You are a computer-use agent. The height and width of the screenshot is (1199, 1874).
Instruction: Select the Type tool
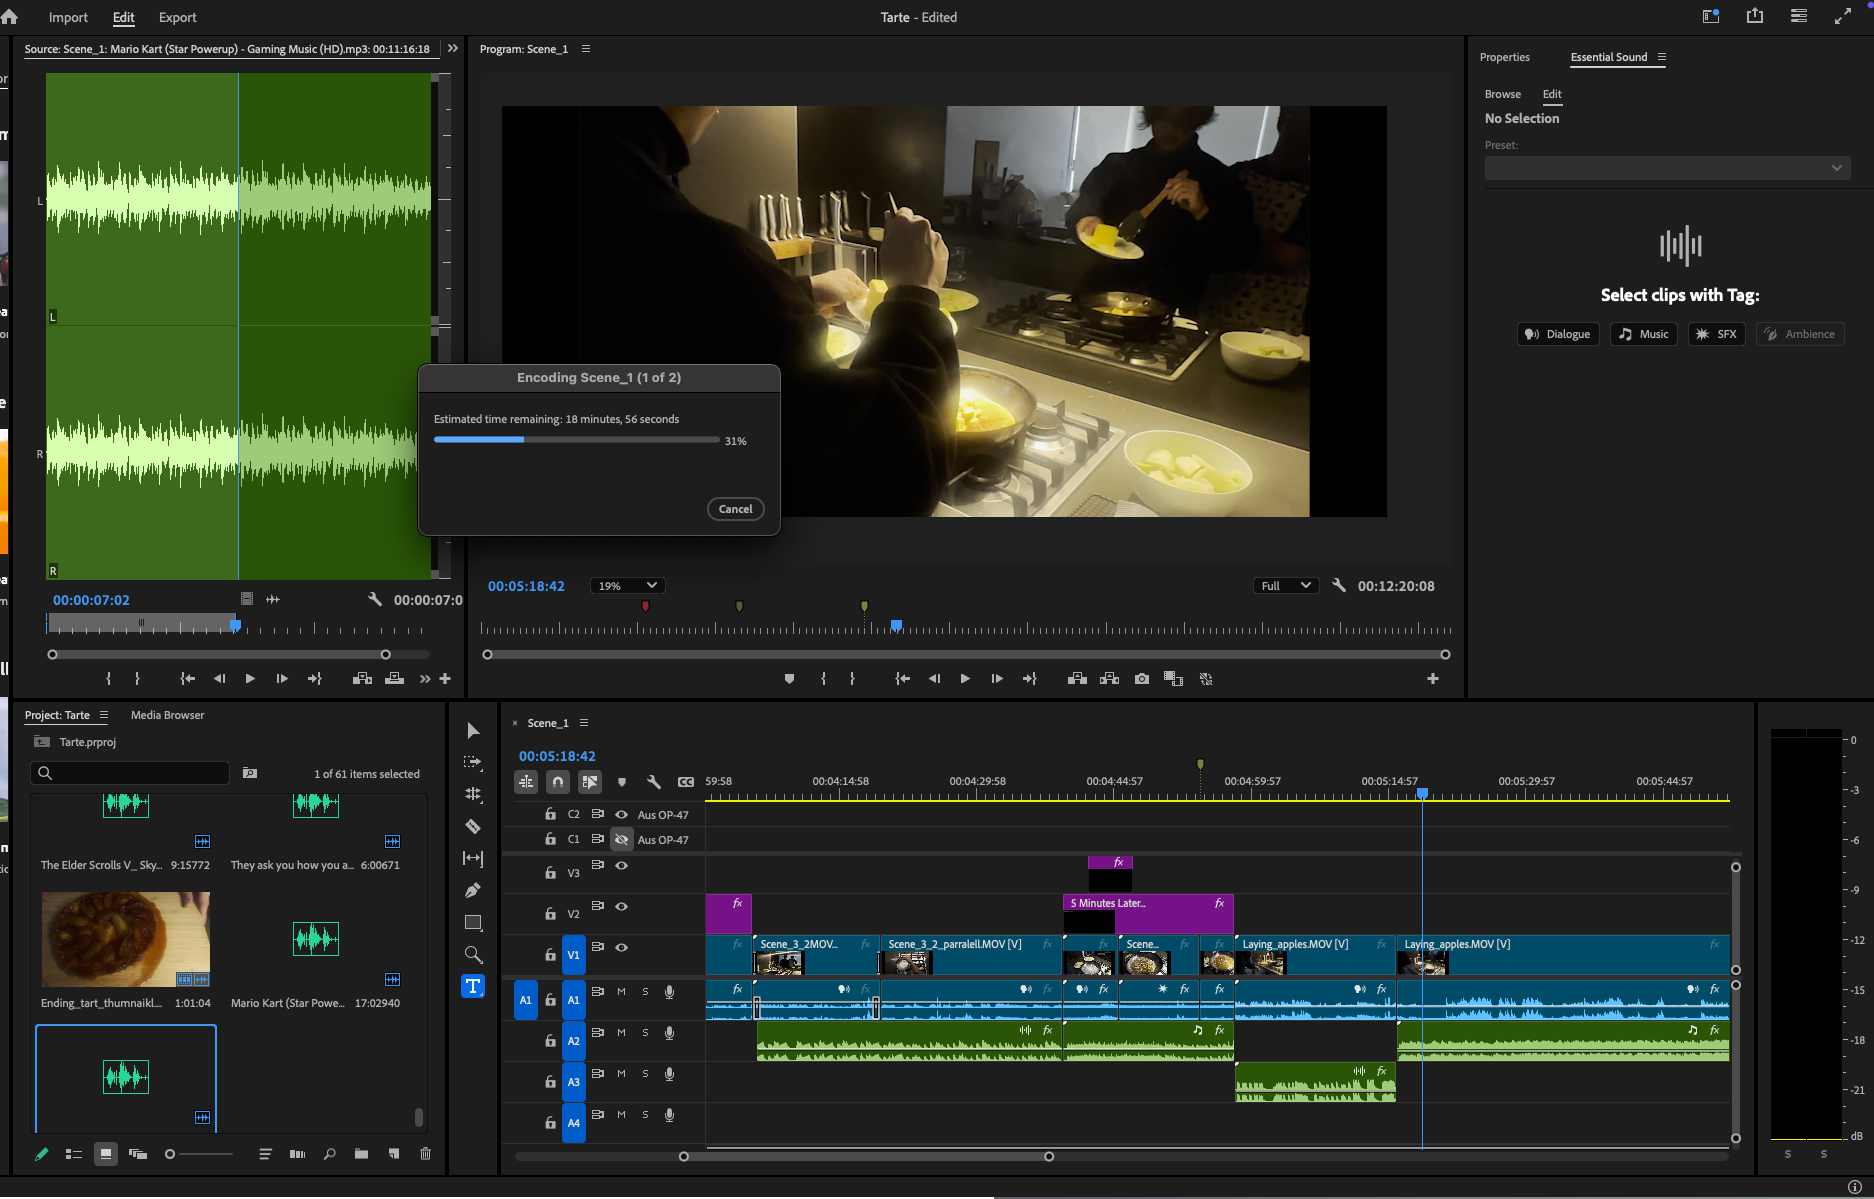pyautogui.click(x=473, y=986)
